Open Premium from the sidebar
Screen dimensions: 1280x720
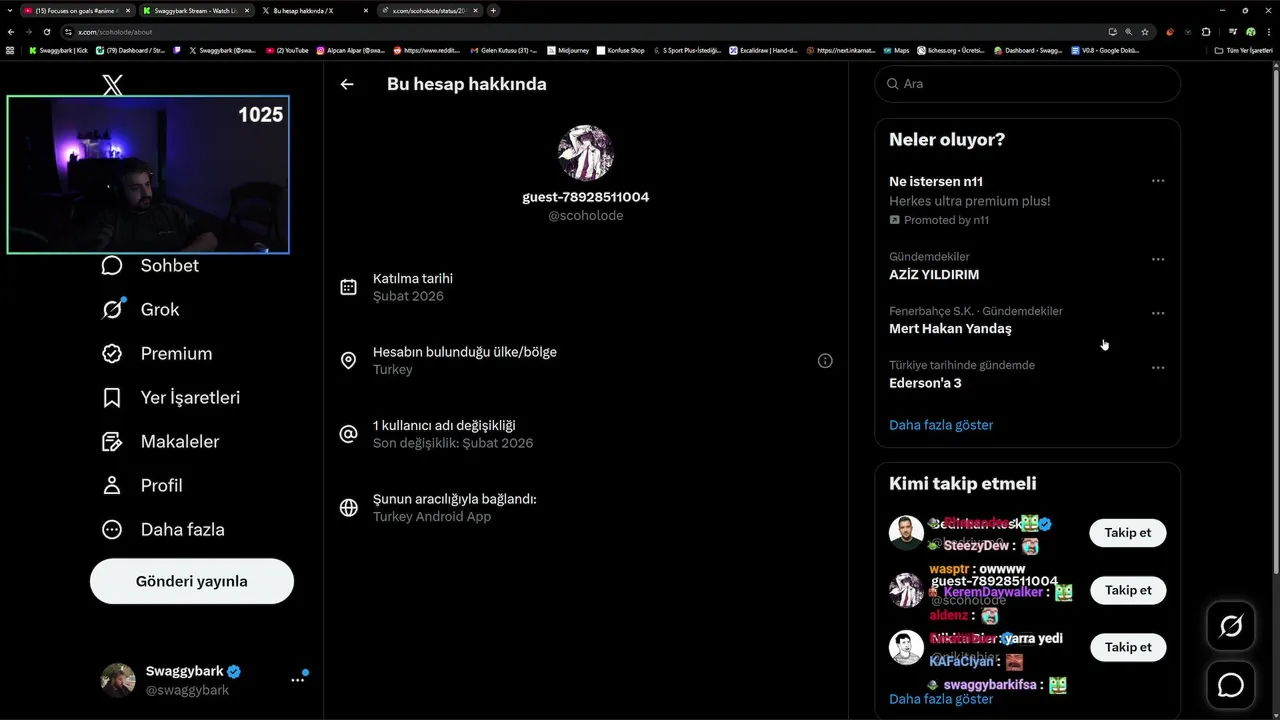point(156,353)
